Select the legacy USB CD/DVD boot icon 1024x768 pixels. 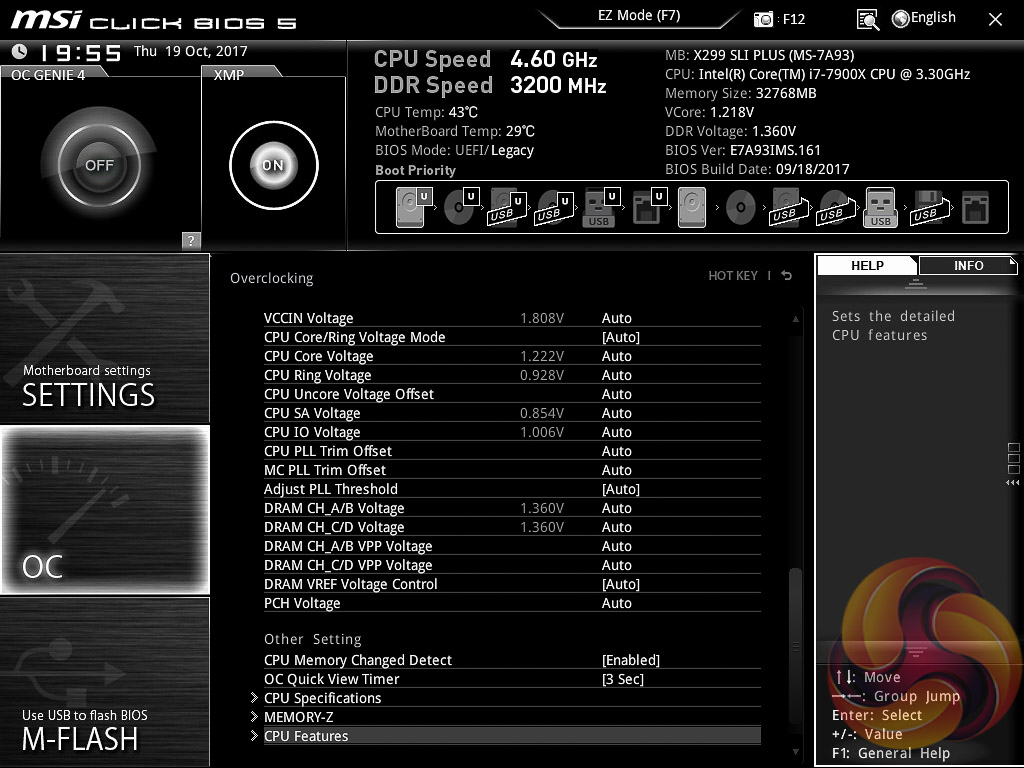click(x=835, y=208)
